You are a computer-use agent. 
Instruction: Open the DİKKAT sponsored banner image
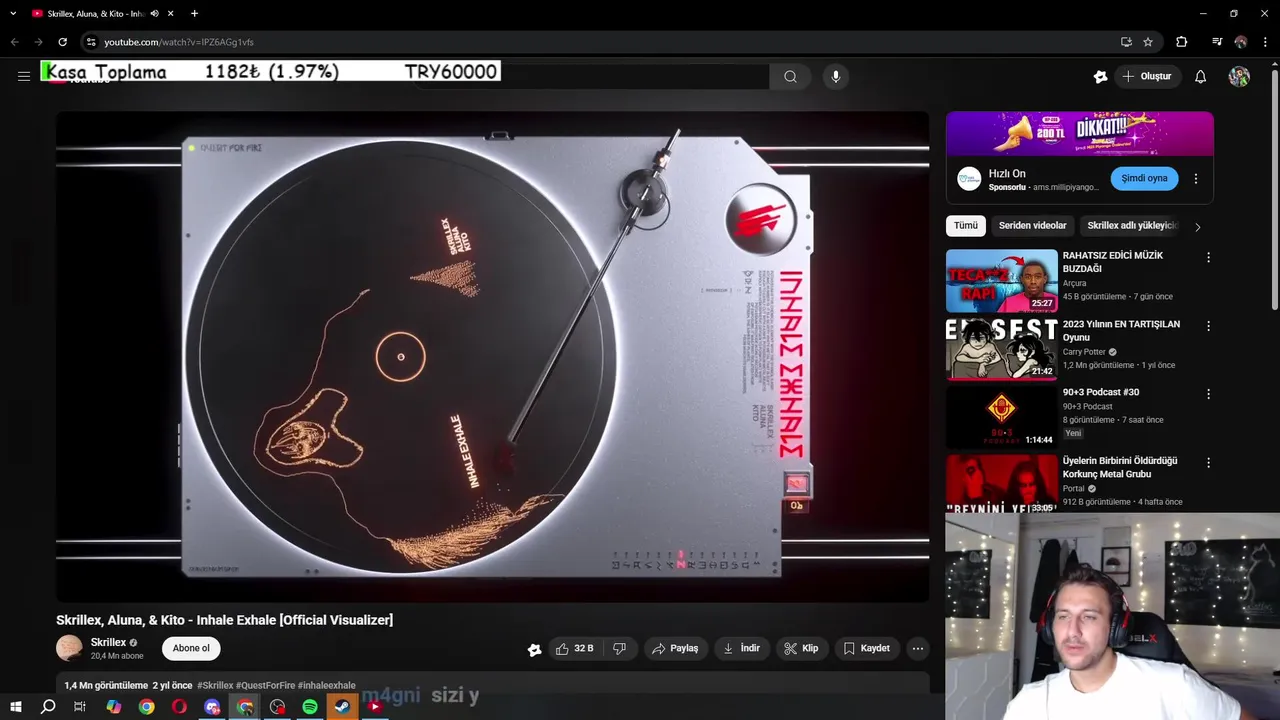pos(1079,134)
